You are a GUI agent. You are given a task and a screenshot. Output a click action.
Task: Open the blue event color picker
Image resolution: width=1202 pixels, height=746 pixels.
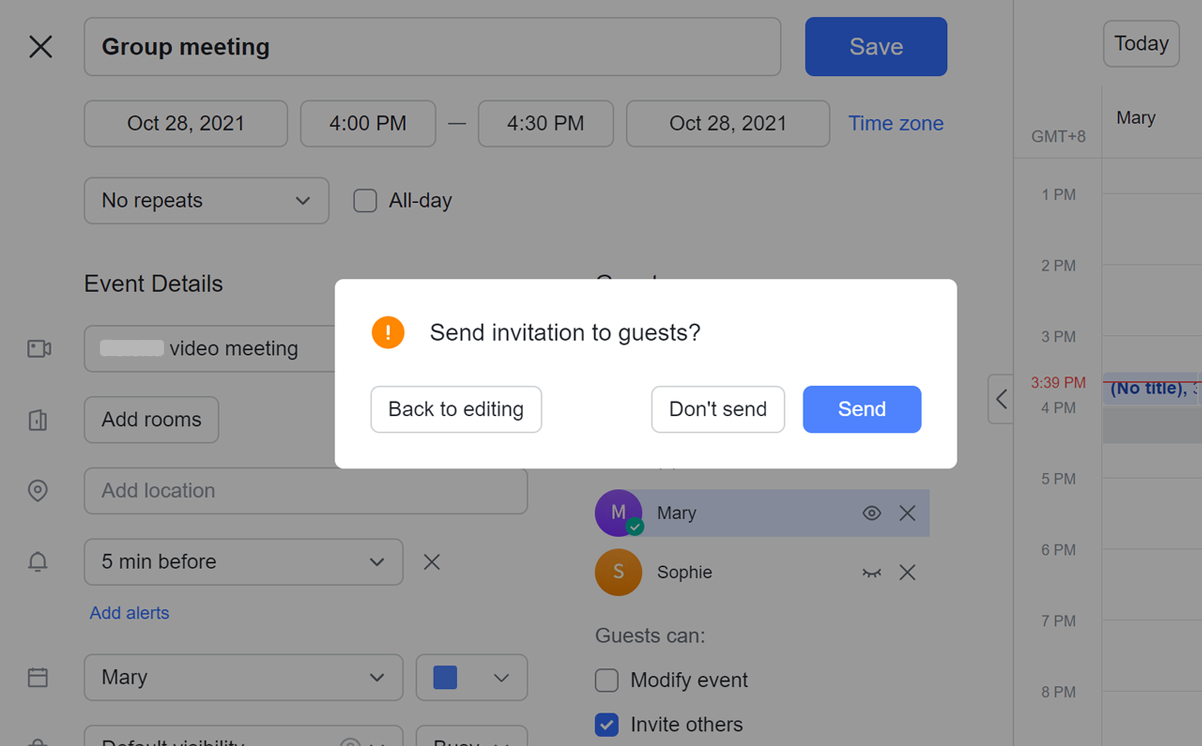pos(471,678)
